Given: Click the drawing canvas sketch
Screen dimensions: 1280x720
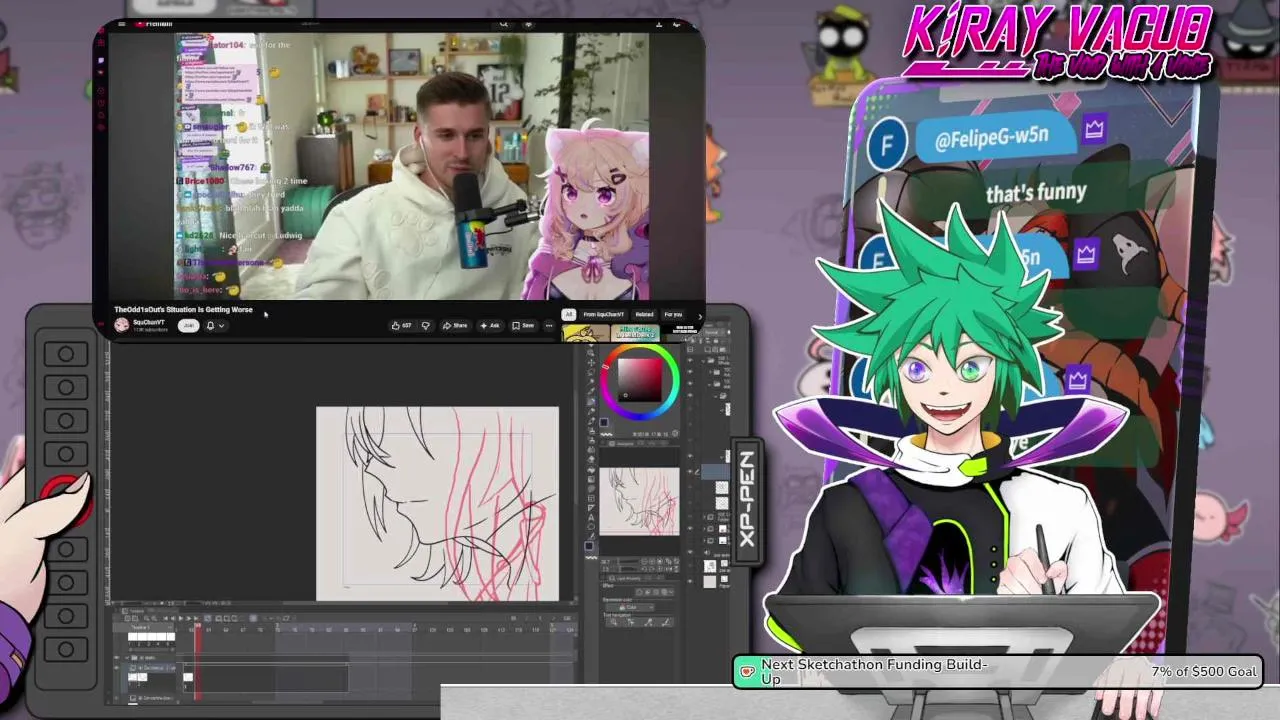Looking at the screenshot, I should pyautogui.click(x=437, y=504).
